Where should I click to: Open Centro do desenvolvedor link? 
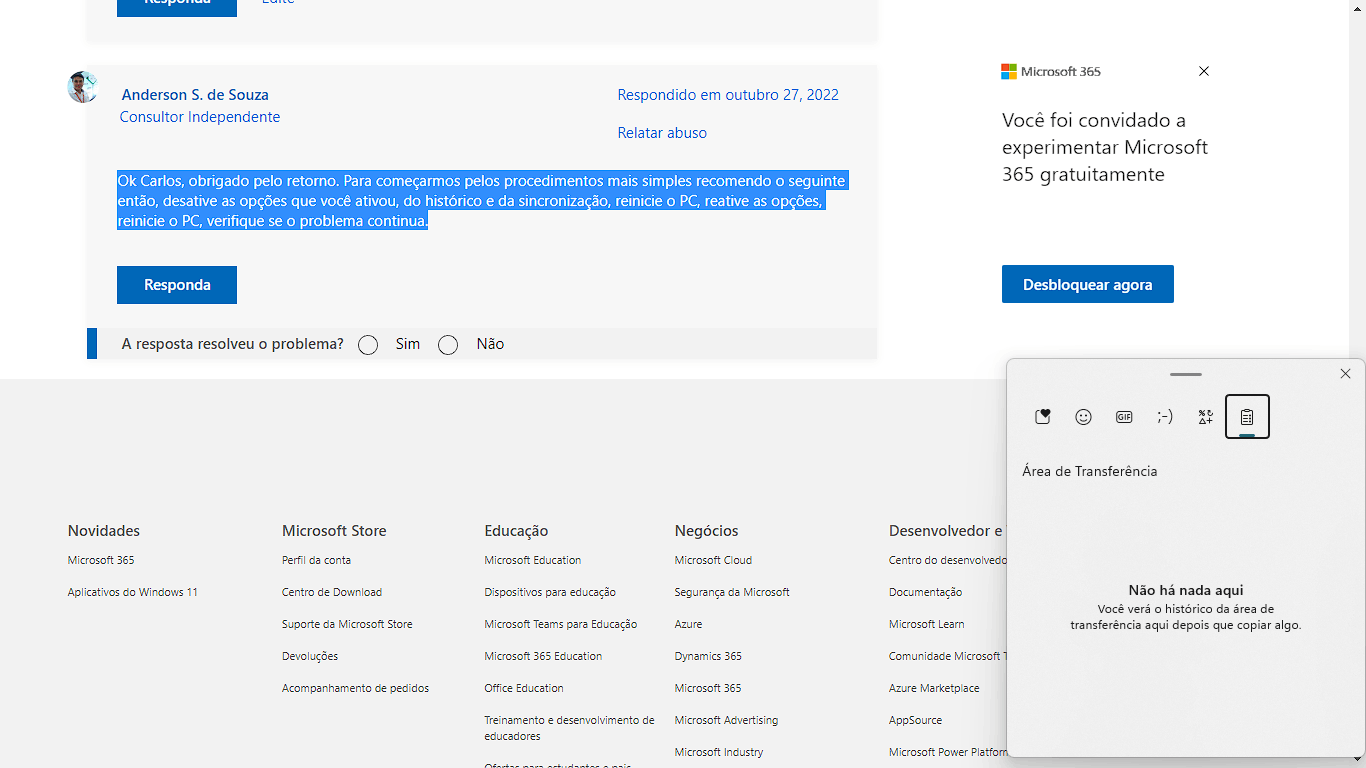[947, 560]
